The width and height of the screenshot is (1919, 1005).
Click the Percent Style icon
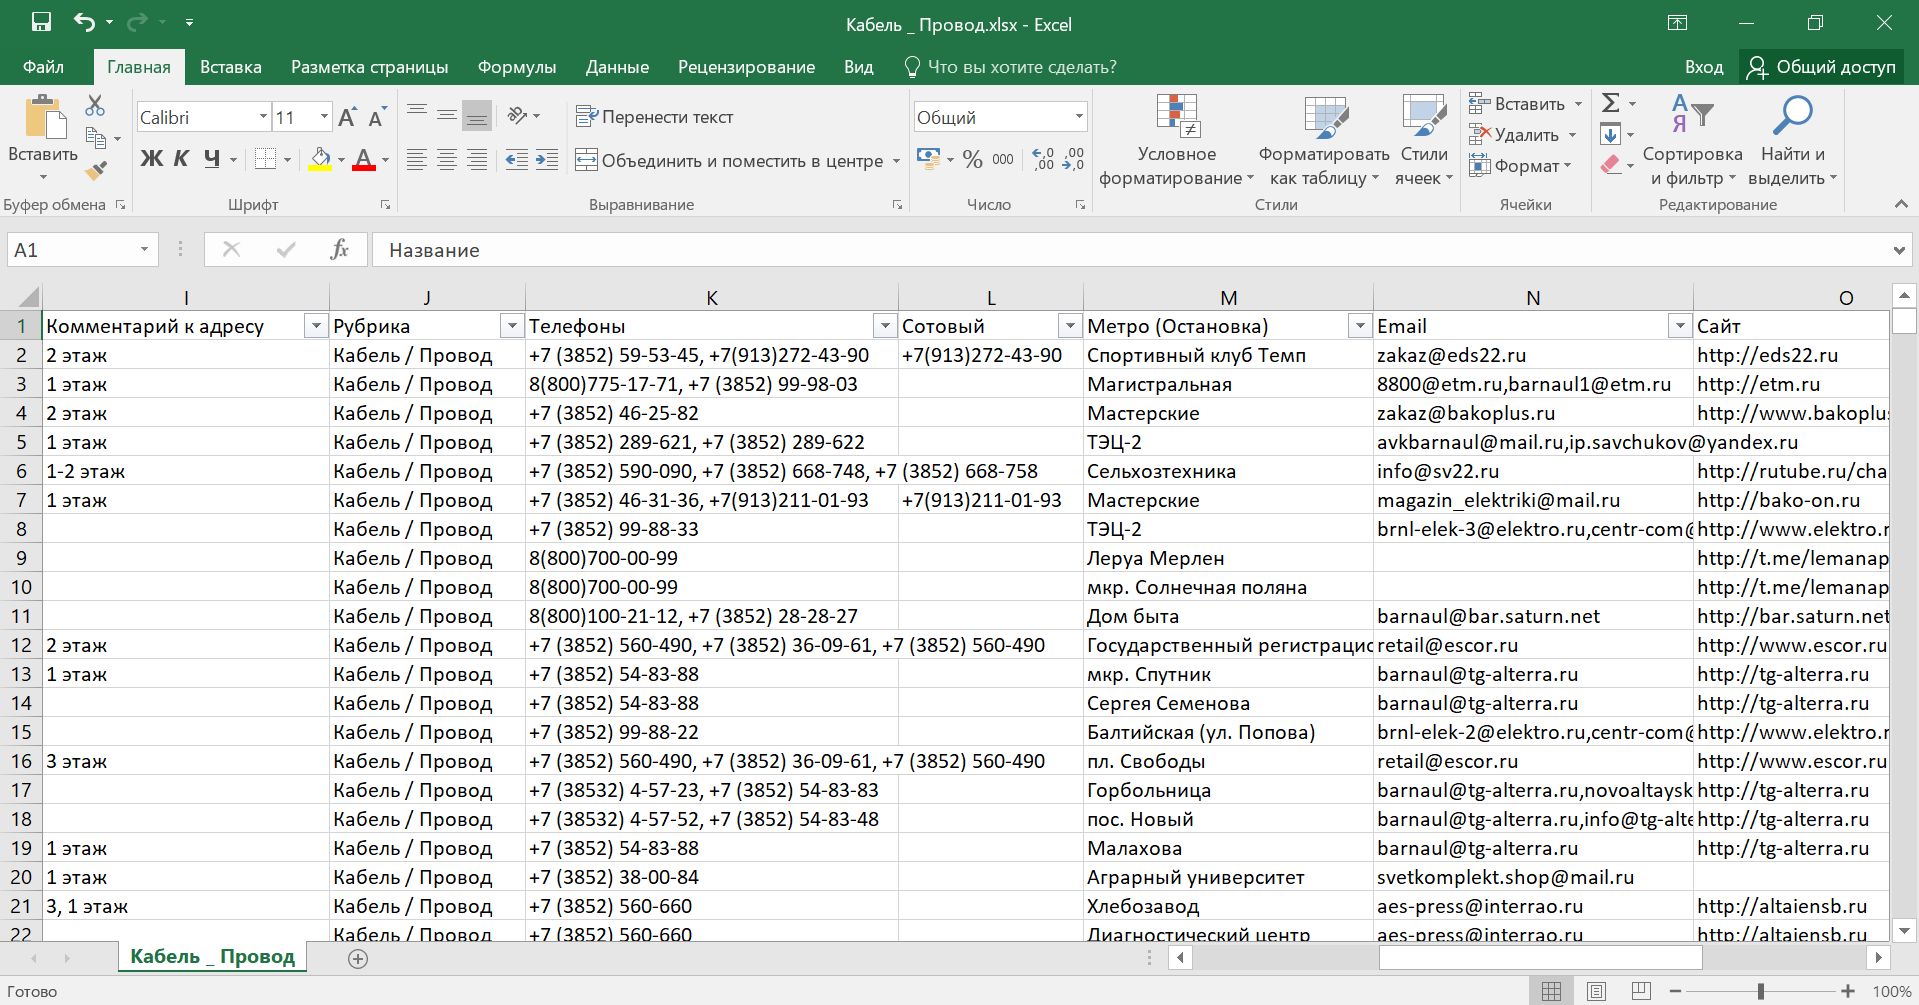pyautogui.click(x=972, y=159)
